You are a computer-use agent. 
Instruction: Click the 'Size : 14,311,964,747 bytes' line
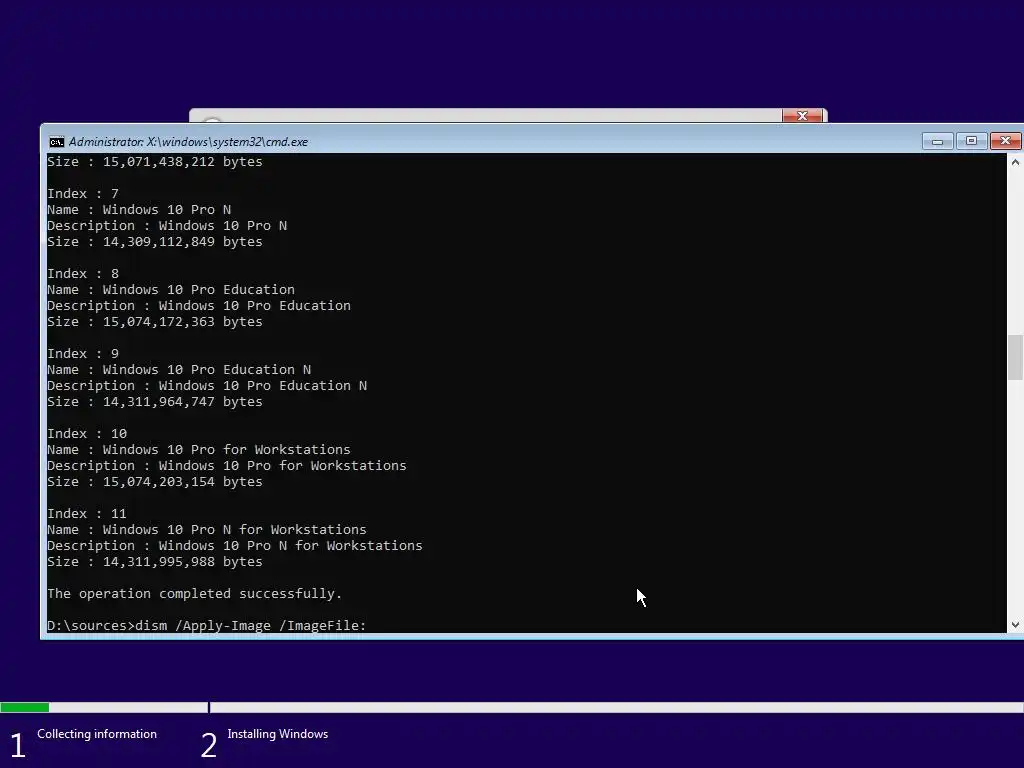pyautogui.click(x=155, y=402)
